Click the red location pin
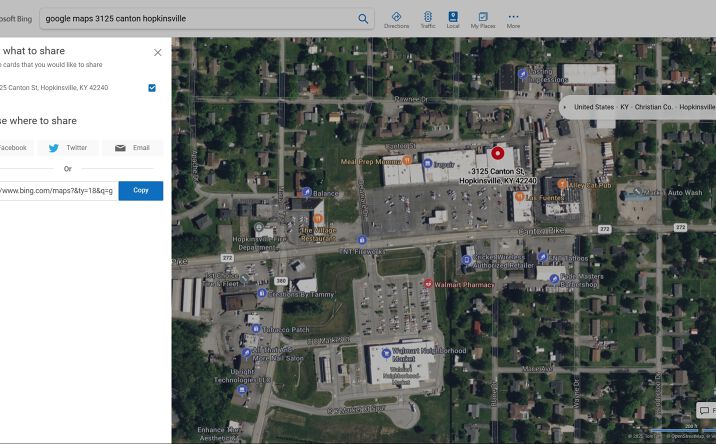The image size is (716, 444). 497,153
